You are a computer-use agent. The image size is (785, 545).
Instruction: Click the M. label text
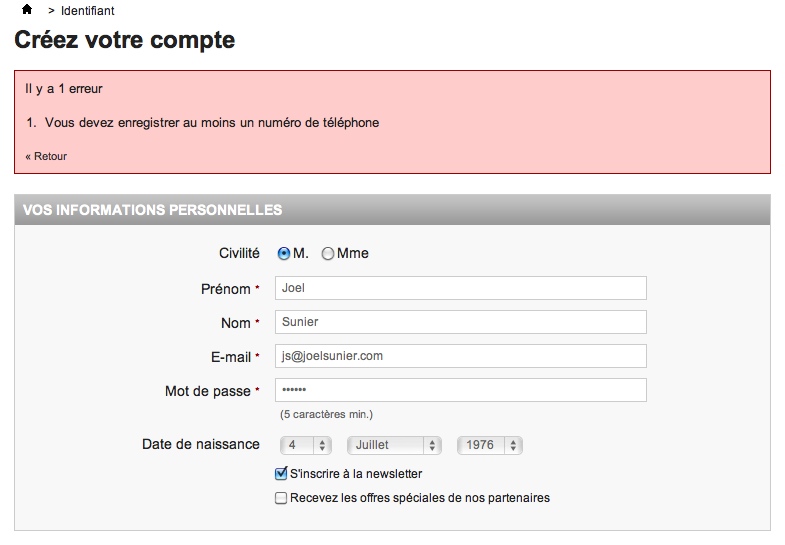pyautogui.click(x=301, y=253)
